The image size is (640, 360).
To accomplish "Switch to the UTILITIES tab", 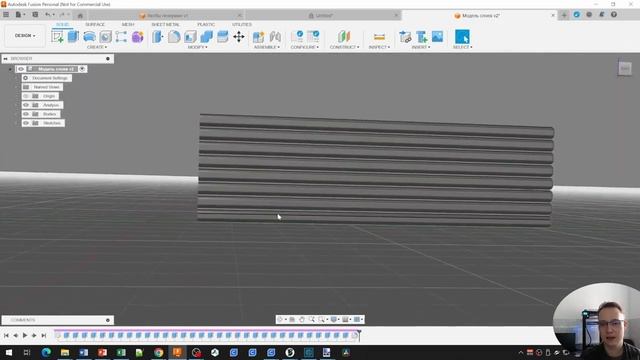I will [x=242, y=24].
